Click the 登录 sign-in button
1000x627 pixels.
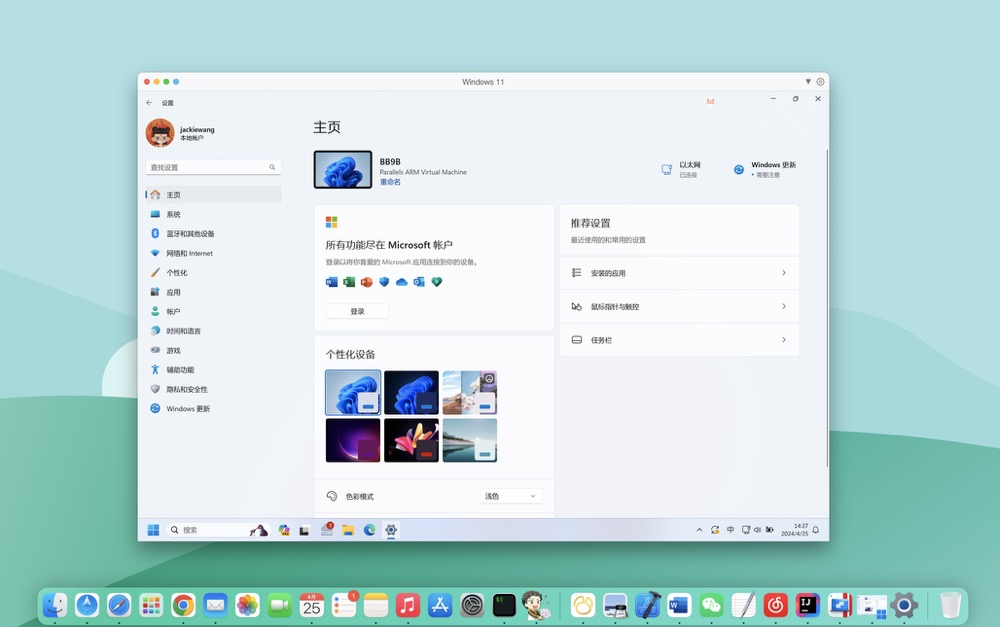click(x=357, y=311)
